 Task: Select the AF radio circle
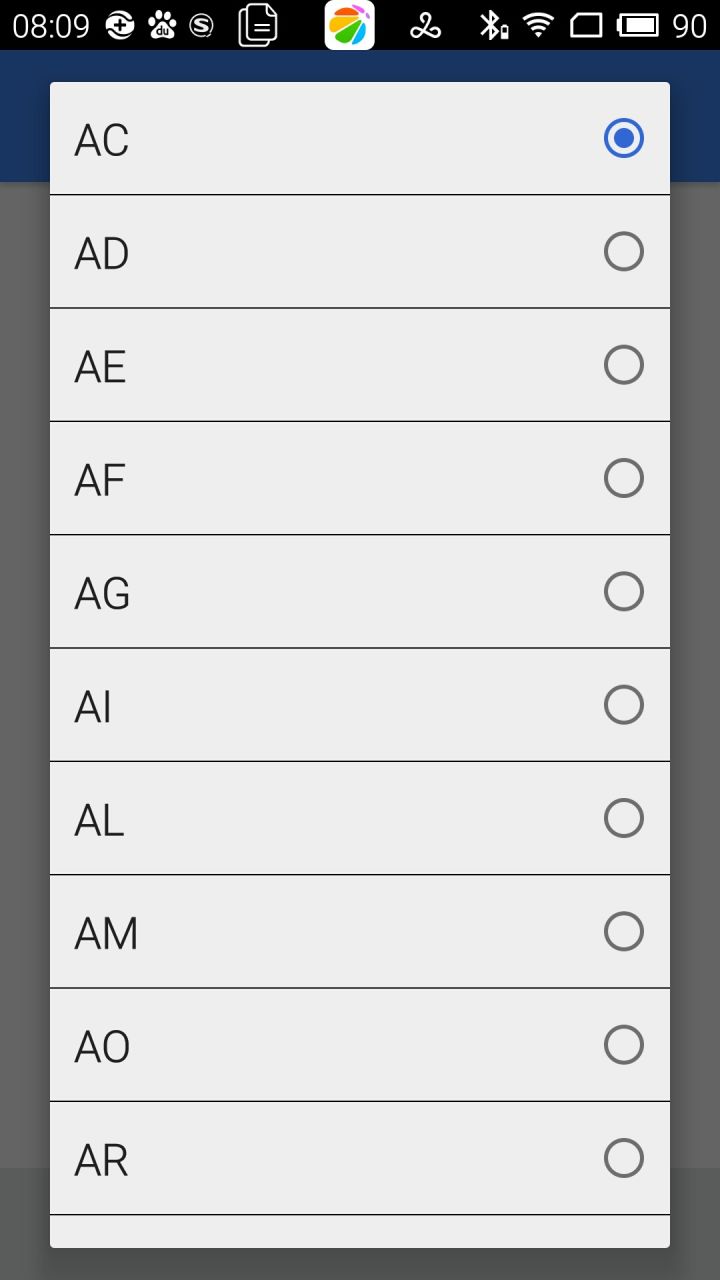click(624, 478)
